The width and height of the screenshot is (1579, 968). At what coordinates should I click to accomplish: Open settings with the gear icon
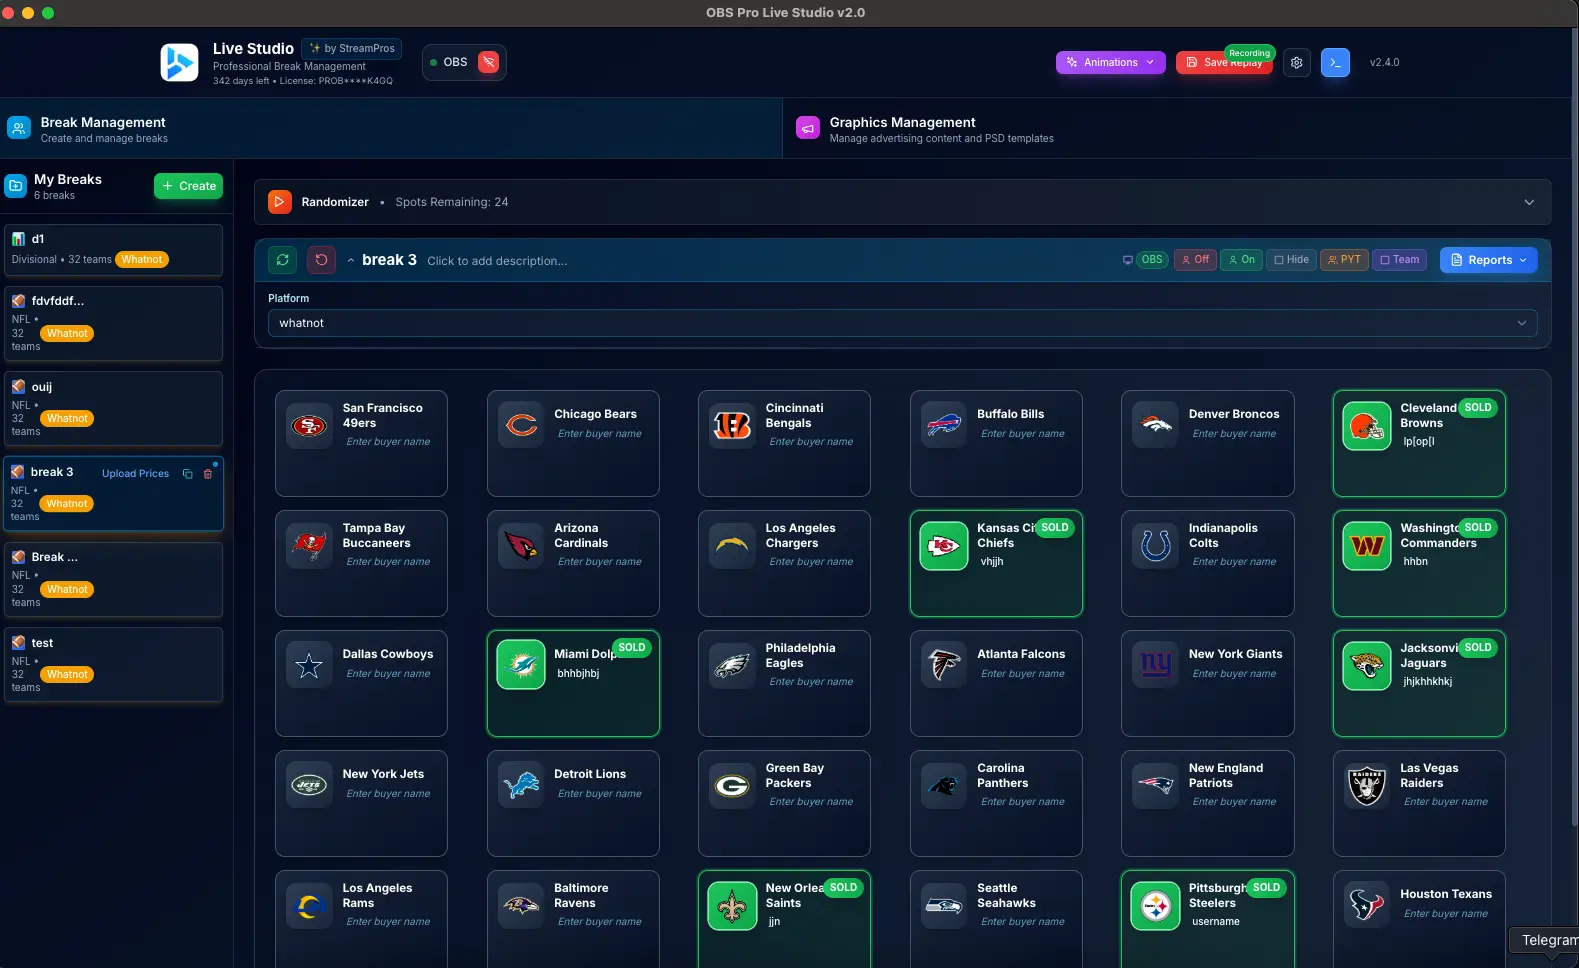pos(1297,63)
